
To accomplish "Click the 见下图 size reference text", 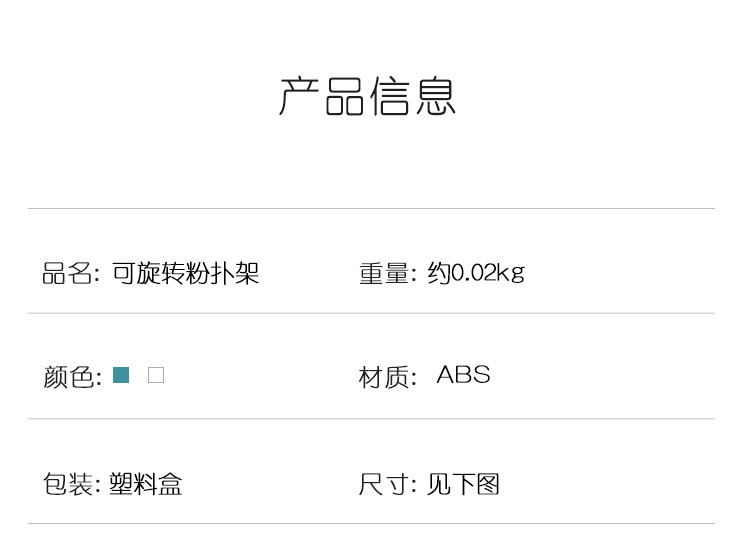I will coord(463,483).
